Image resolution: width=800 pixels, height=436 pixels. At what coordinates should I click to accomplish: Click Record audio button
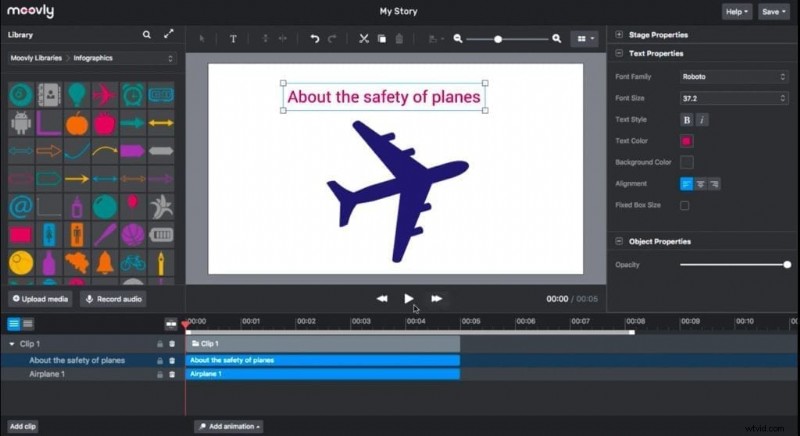pyautogui.click(x=113, y=299)
